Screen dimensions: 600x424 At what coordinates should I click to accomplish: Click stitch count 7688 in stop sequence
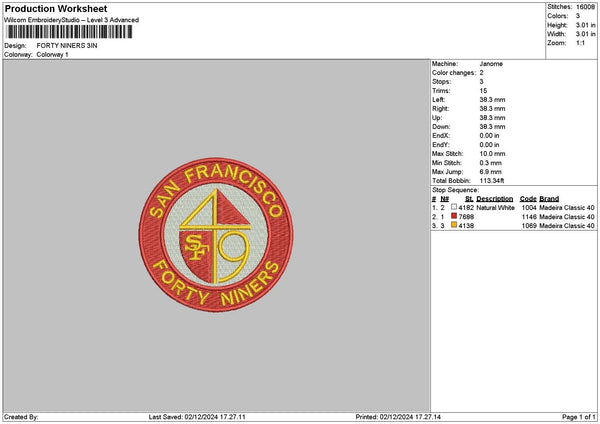tap(466, 217)
